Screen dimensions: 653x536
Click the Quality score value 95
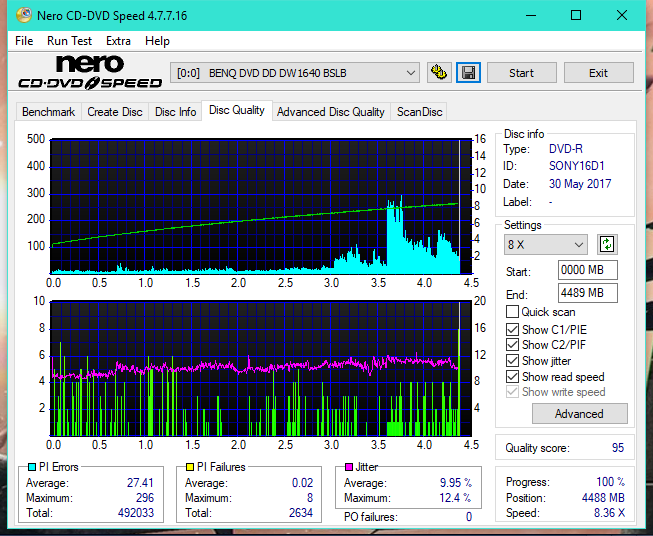[x=618, y=448]
